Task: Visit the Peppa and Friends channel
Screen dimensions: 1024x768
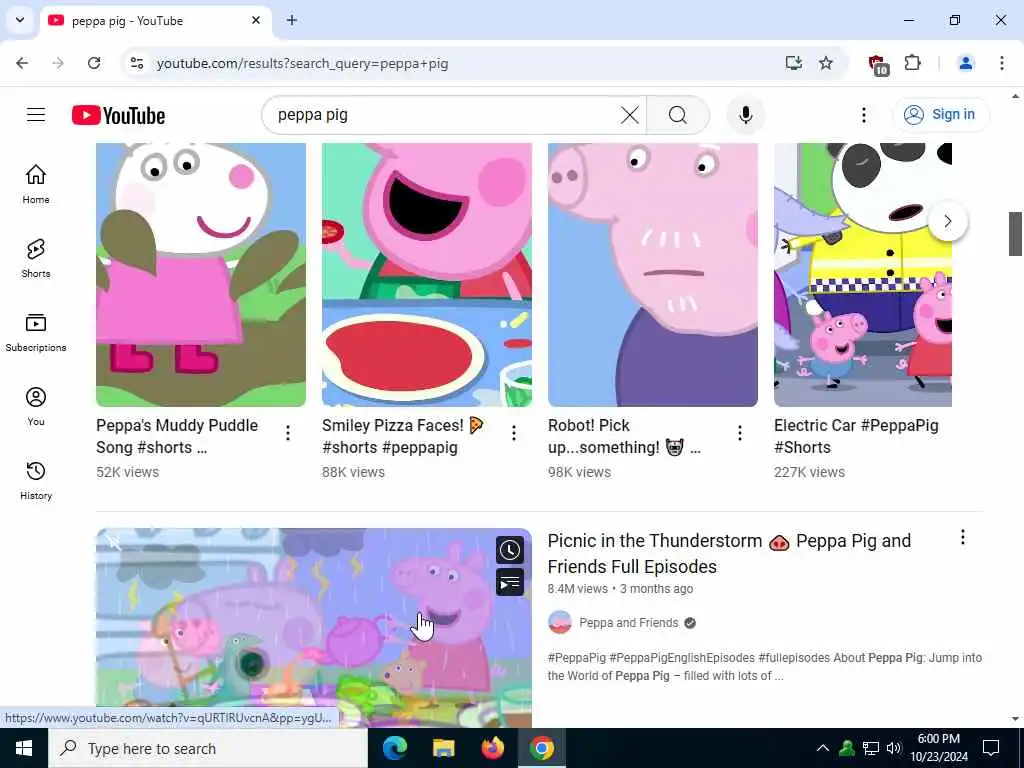Action: click(x=628, y=623)
